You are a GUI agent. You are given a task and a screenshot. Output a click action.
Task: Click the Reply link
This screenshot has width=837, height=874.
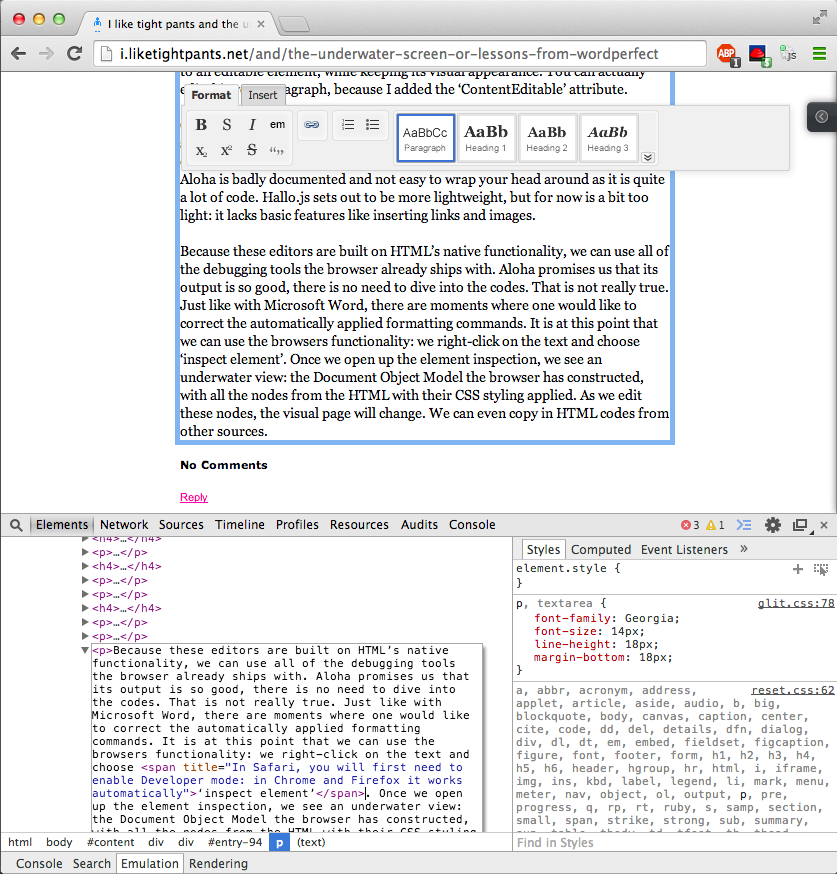point(193,497)
